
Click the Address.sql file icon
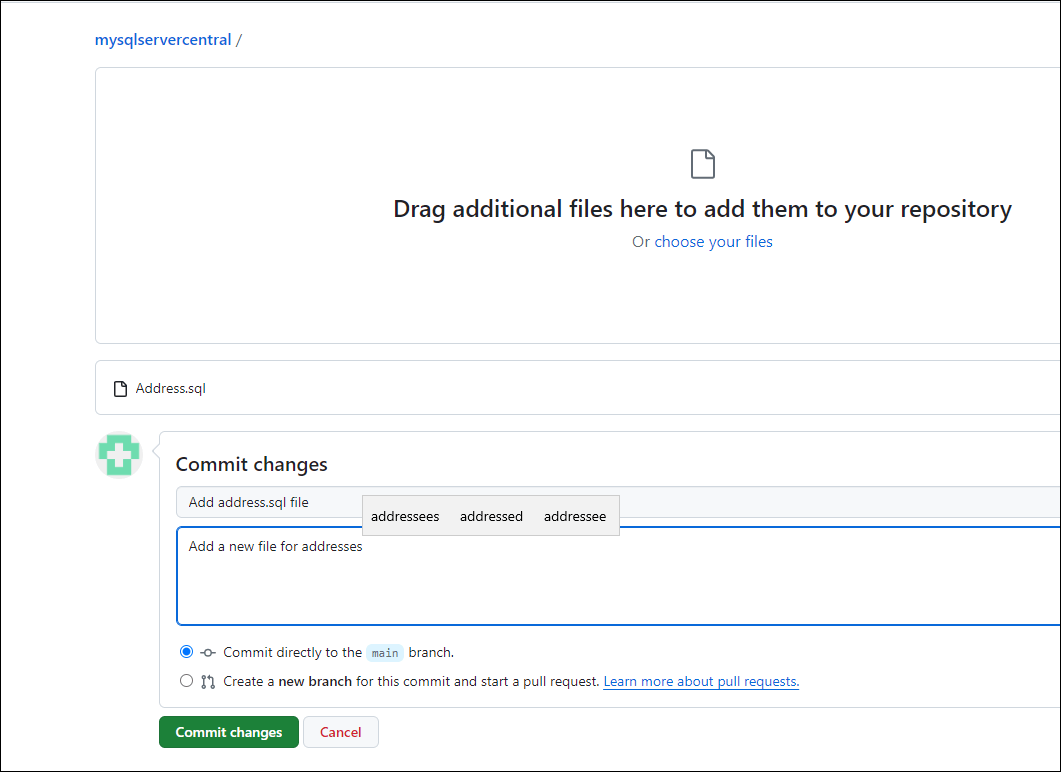point(120,388)
